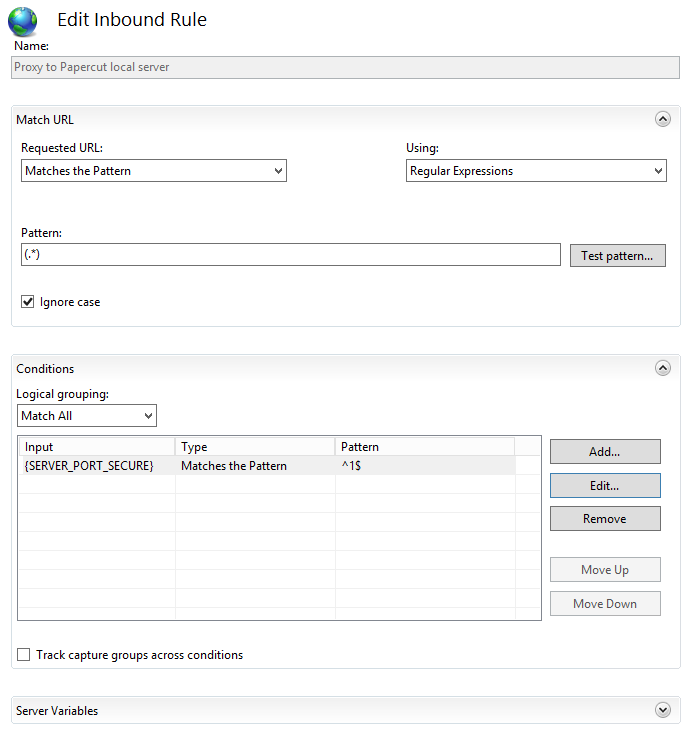
Task: Open the Requested URL dropdown
Action: (154, 171)
